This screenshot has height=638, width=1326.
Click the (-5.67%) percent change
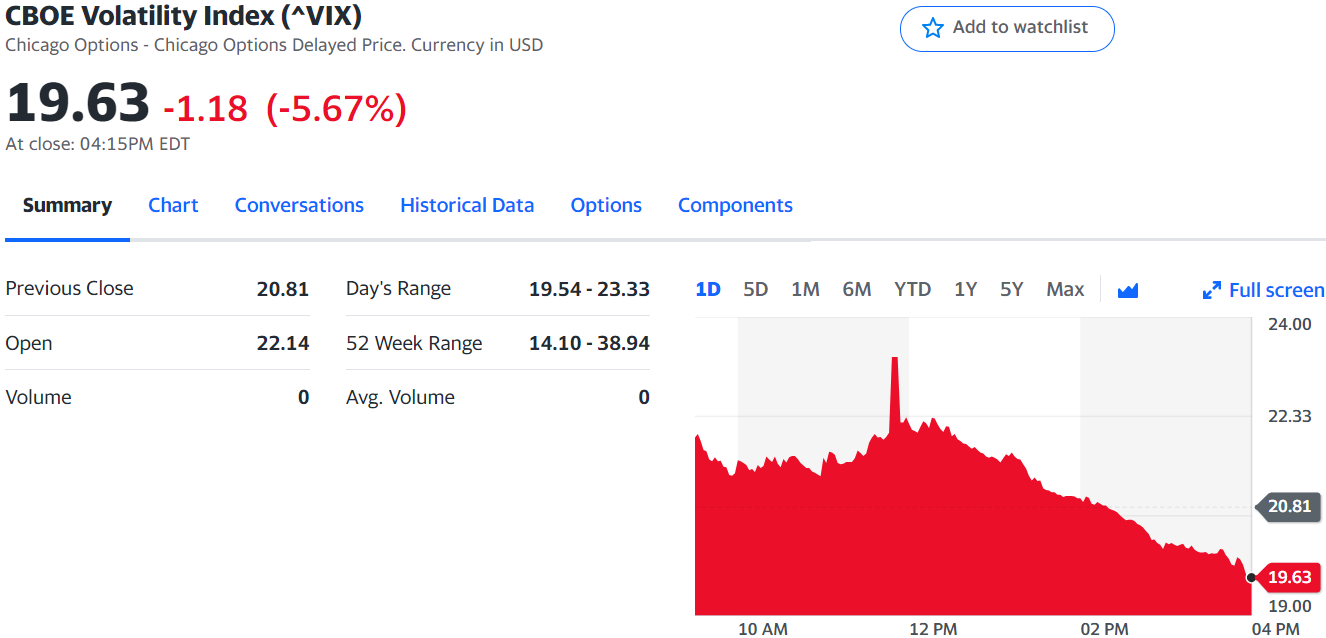(336, 108)
